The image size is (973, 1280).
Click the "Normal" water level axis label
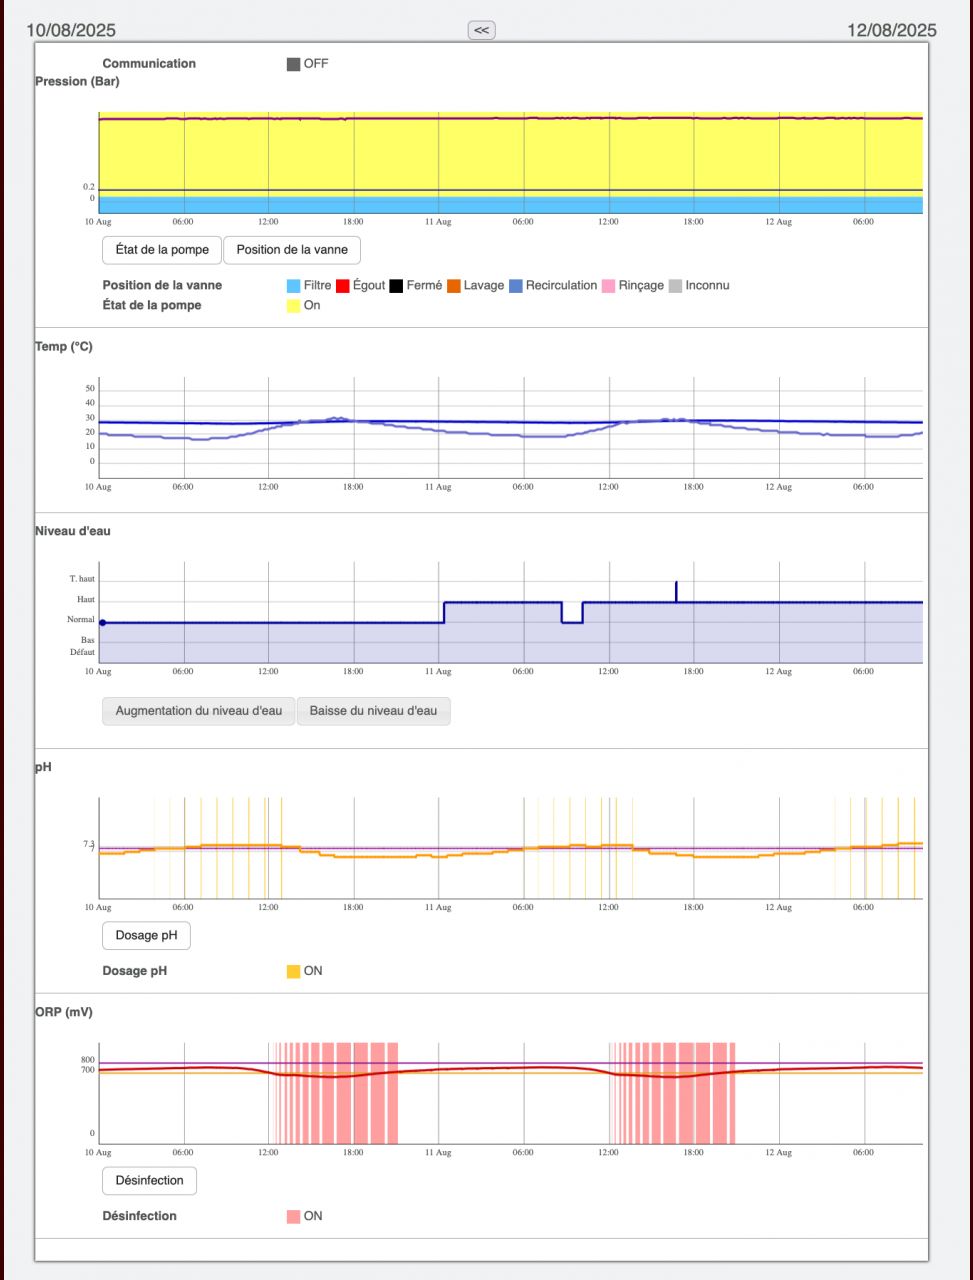81,620
